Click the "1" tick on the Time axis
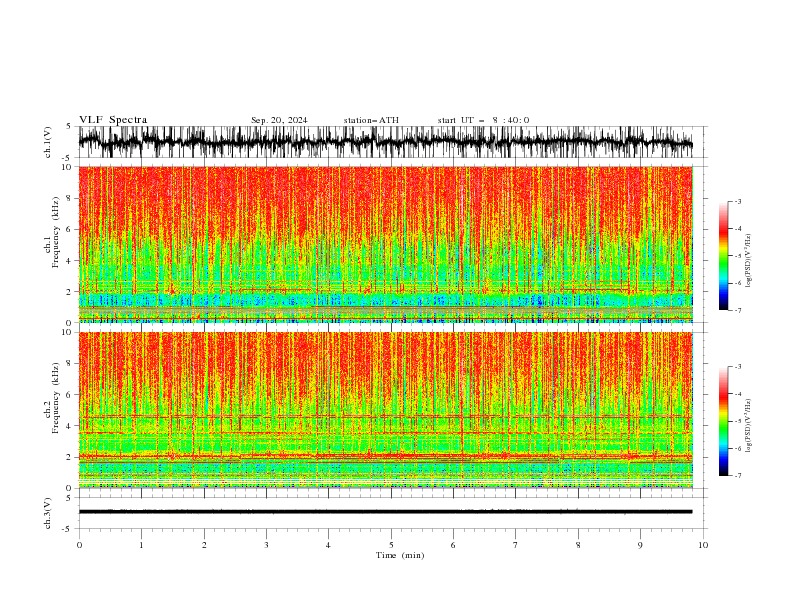The image size is (792, 612). point(141,545)
